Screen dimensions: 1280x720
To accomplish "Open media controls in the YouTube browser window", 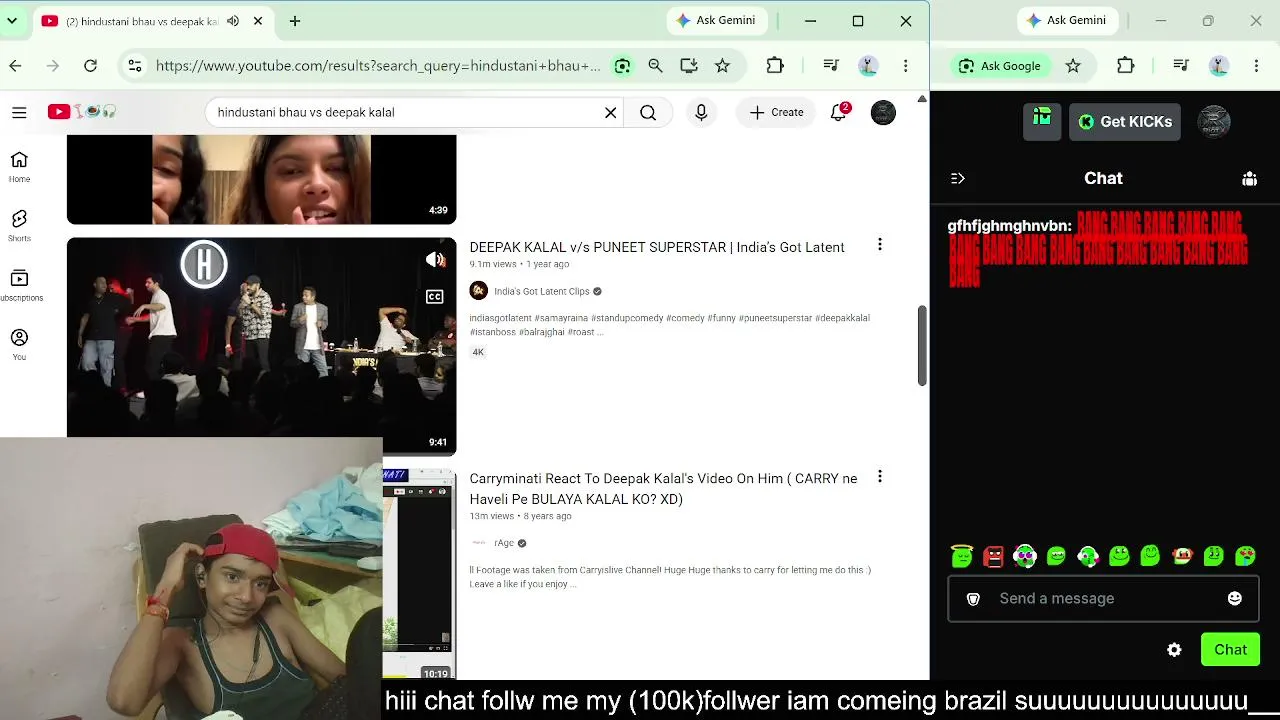I will (x=830, y=66).
